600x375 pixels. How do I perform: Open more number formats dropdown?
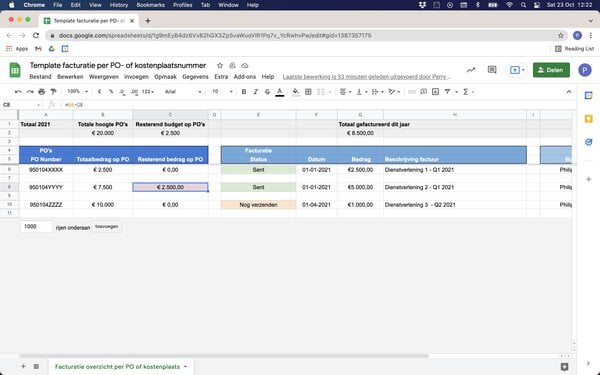click(x=148, y=92)
